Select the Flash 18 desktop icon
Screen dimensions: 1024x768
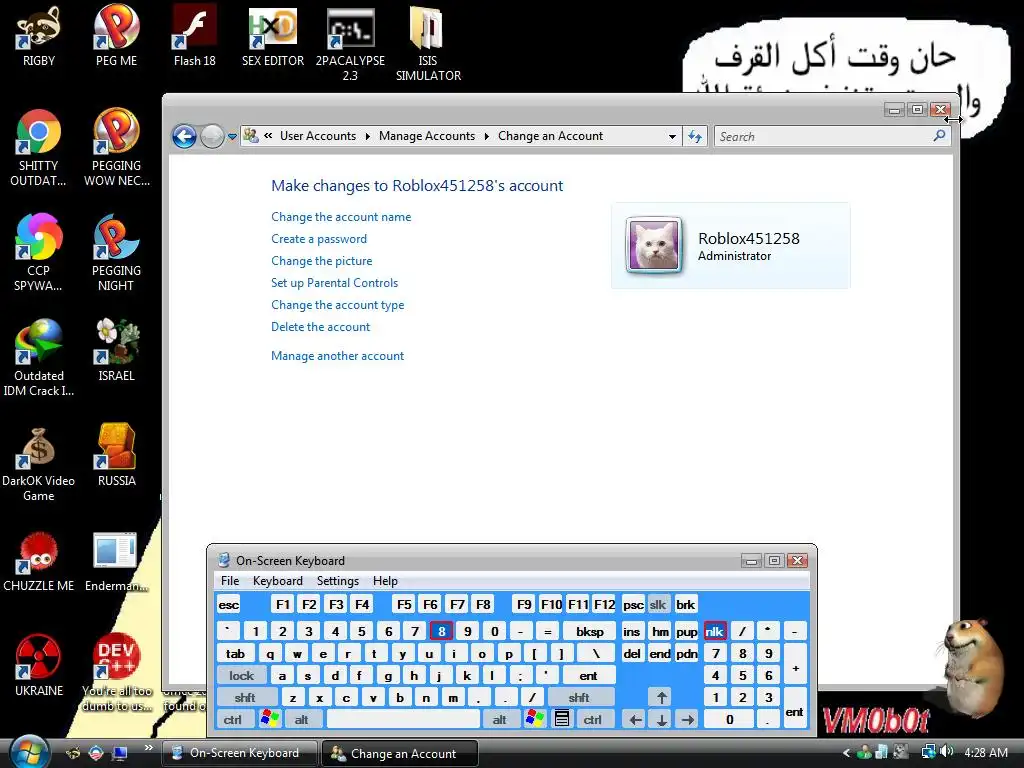pyautogui.click(x=195, y=36)
